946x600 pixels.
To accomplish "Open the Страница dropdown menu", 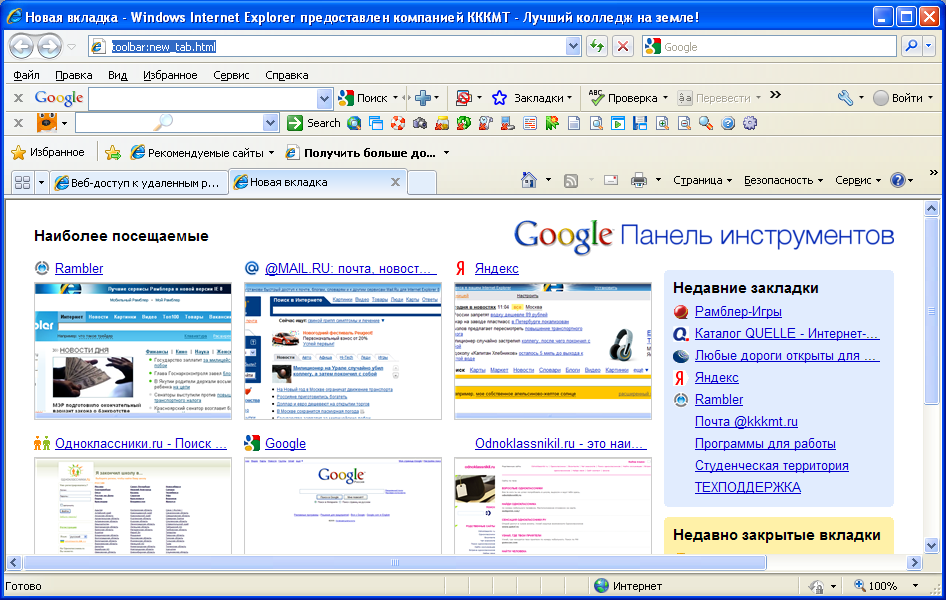I will pos(702,180).
